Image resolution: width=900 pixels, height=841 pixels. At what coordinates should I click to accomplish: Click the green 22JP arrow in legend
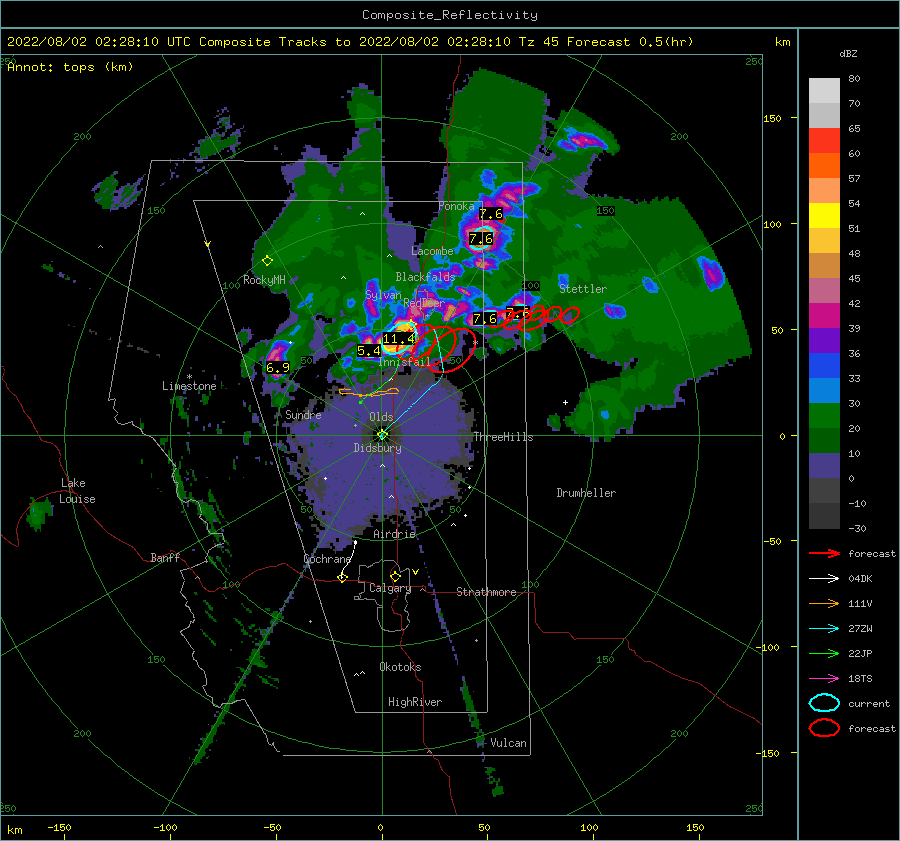pyautogui.click(x=824, y=653)
